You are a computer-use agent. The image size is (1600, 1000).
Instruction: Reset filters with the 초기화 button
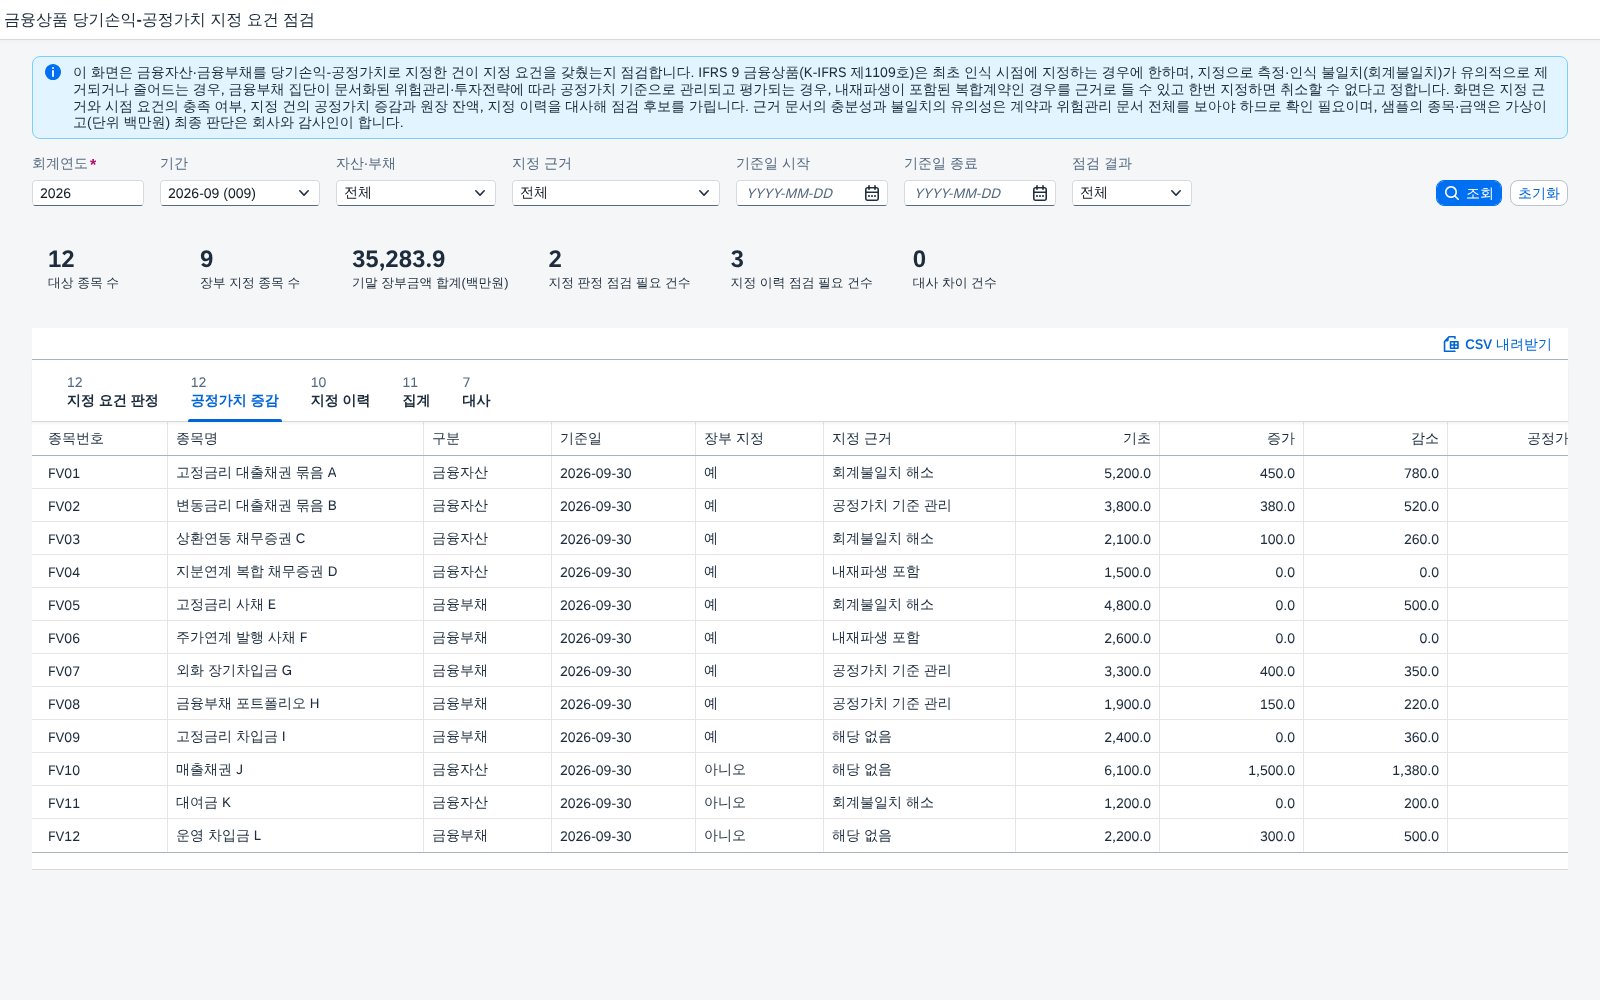click(x=1539, y=193)
